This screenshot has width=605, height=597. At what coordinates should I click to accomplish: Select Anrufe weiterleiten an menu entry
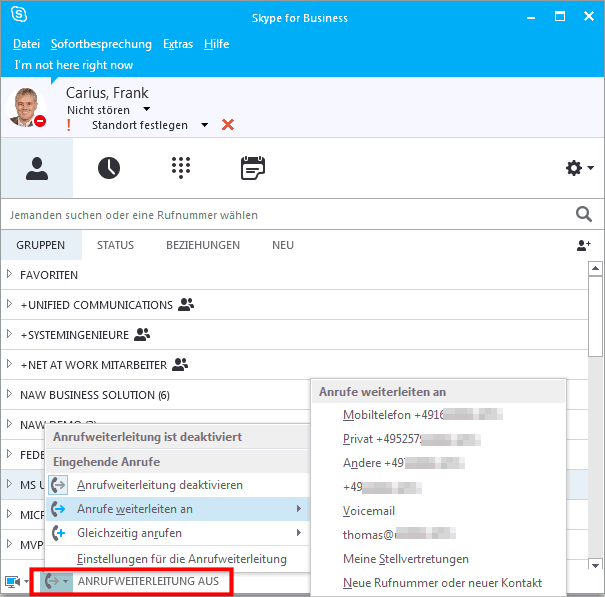(178, 509)
